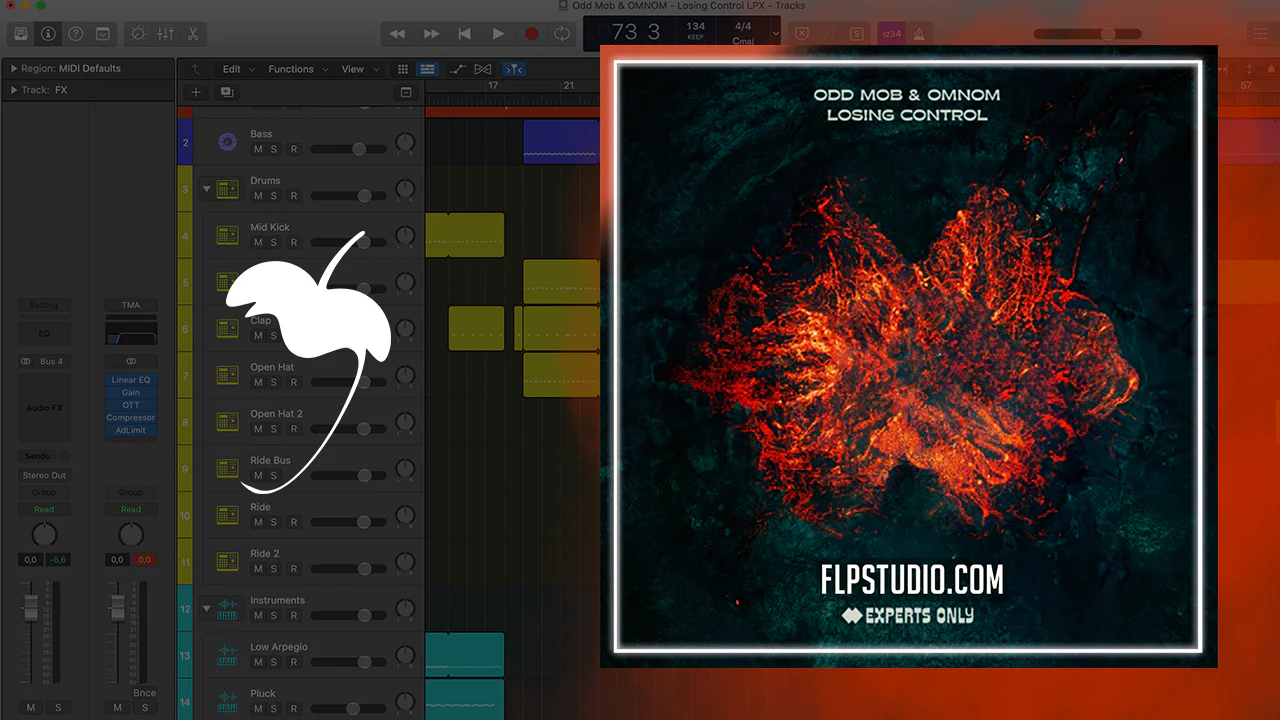The image size is (1280, 720).
Task: Click the Ride track drum icon
Action: (x=227, y=515)
